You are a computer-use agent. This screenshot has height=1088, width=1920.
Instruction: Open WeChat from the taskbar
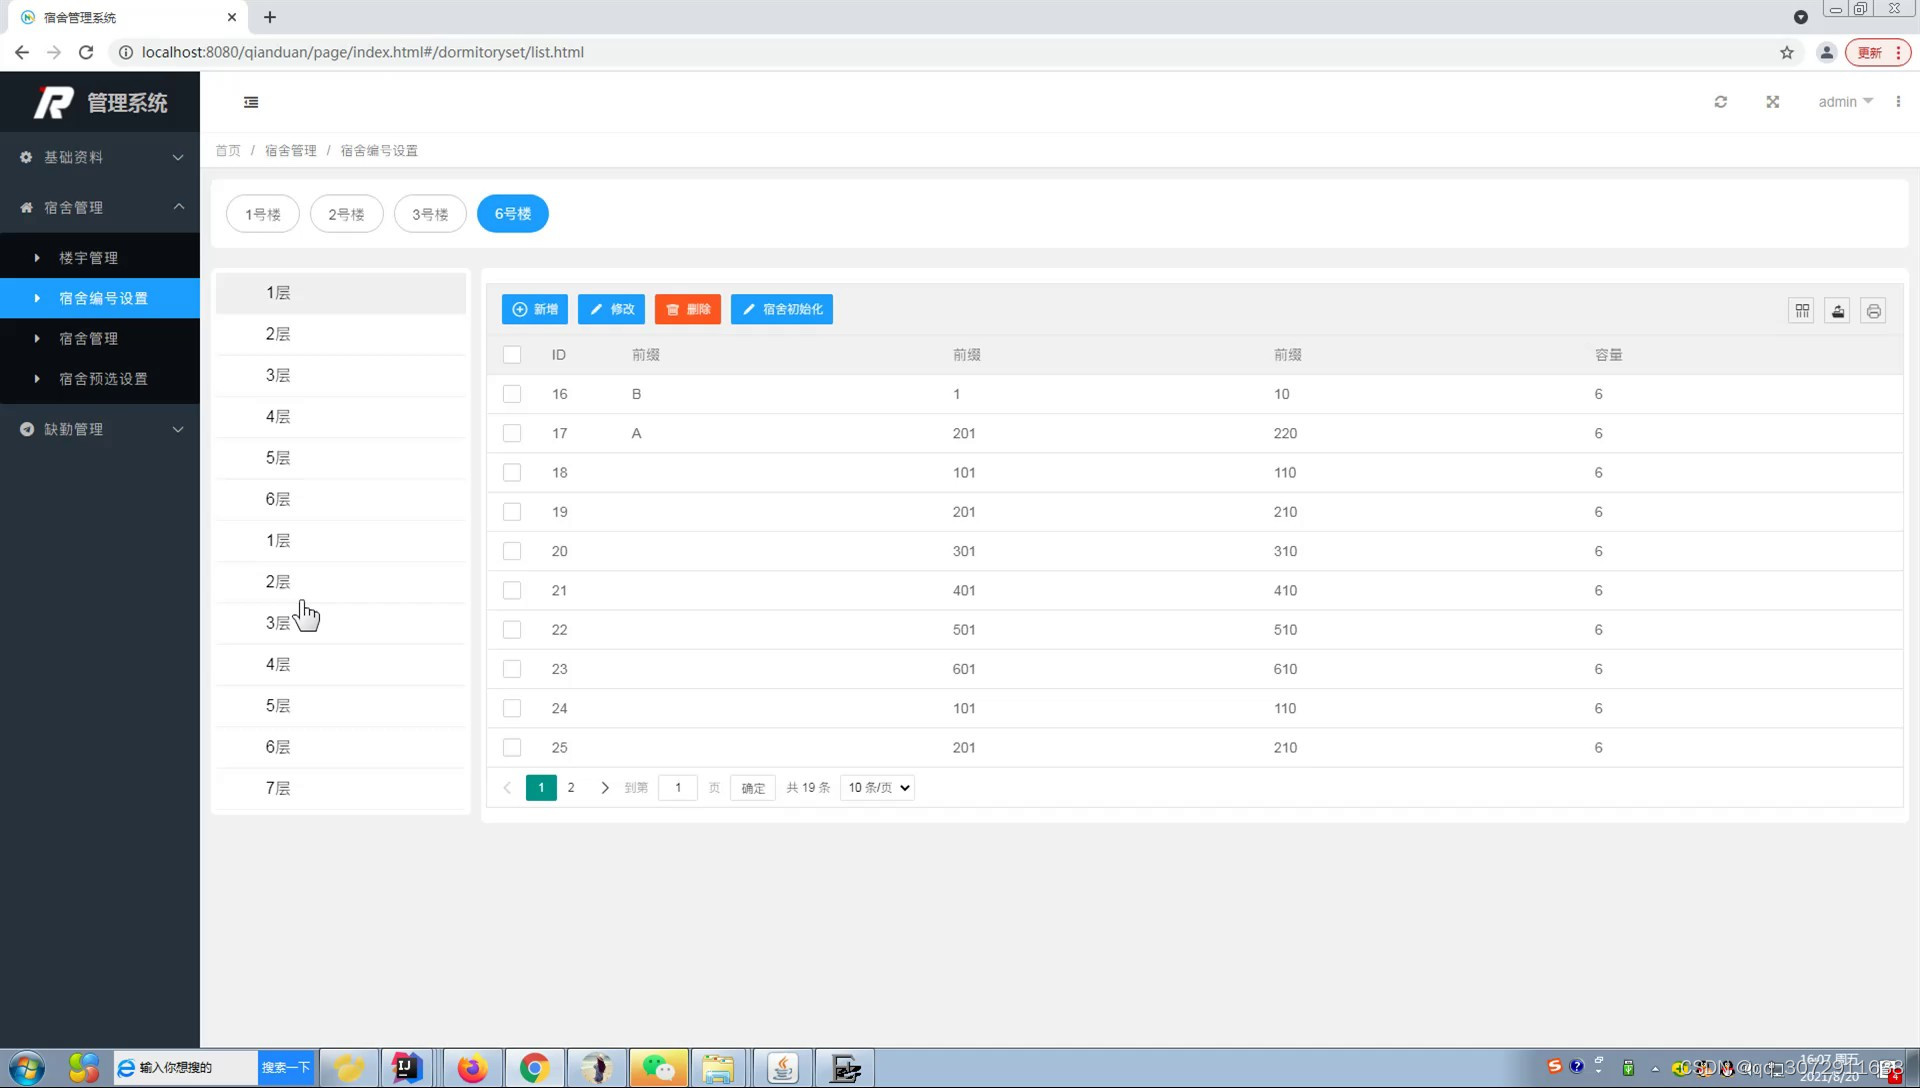click(x=658, y=1068)
